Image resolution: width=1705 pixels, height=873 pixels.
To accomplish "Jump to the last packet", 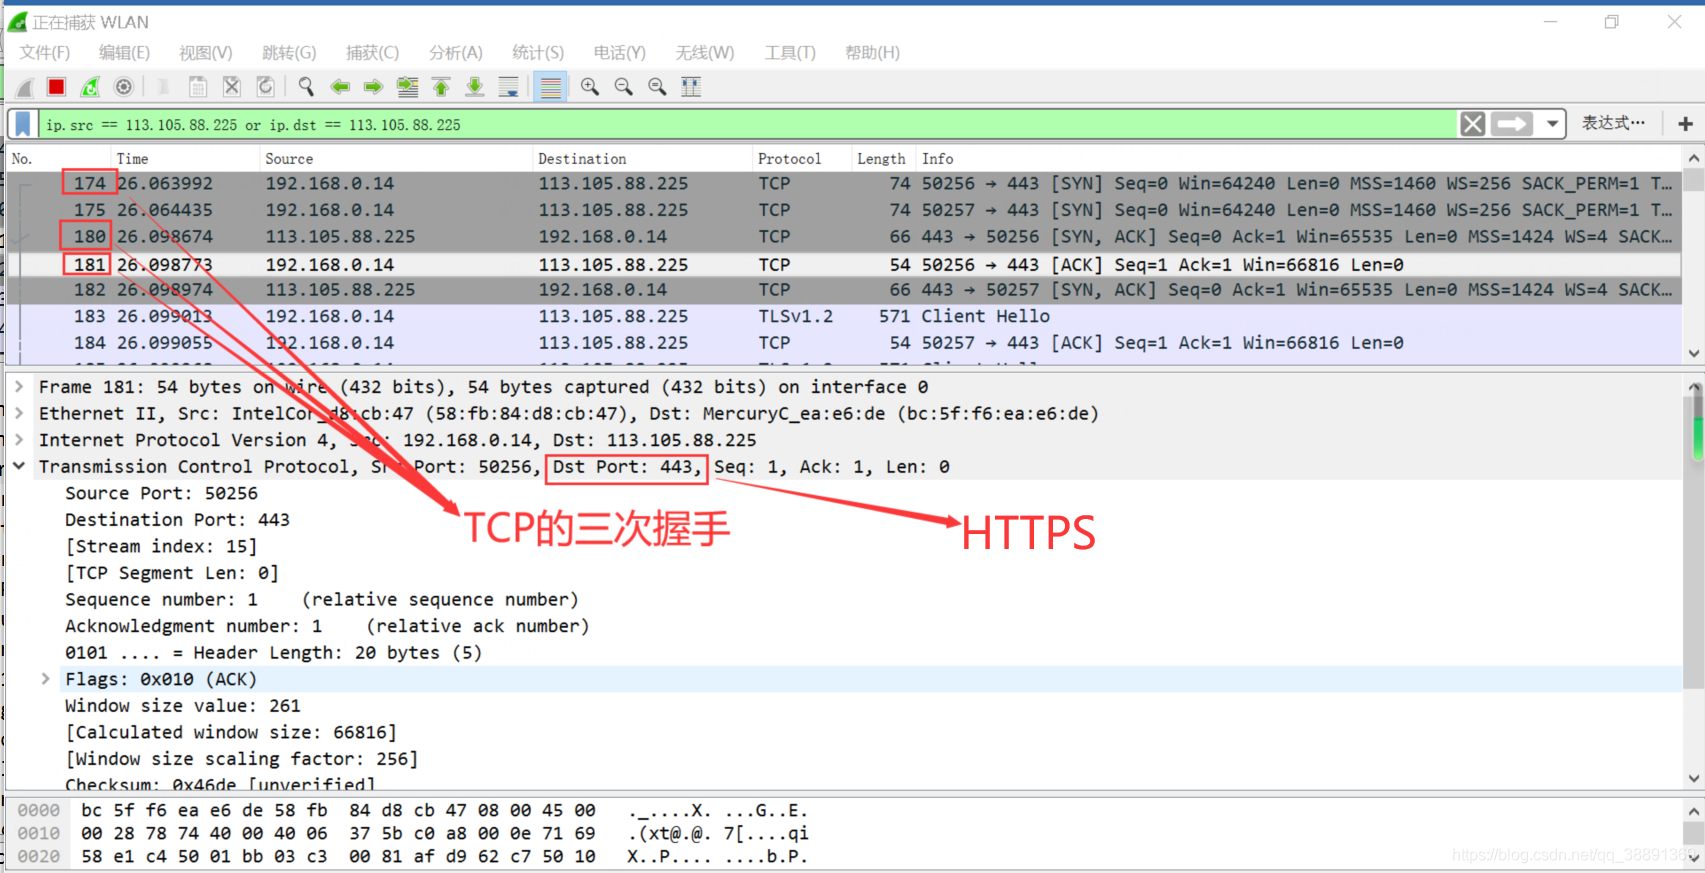I will pos(475,87).
